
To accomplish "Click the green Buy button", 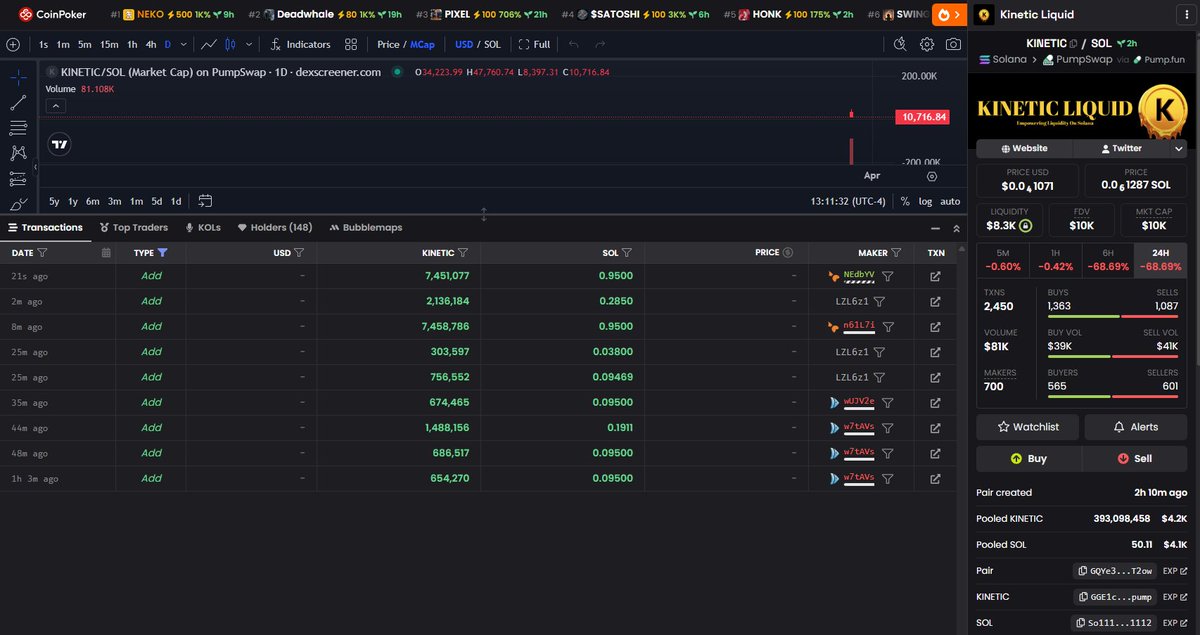I will tap(1029, 458).
